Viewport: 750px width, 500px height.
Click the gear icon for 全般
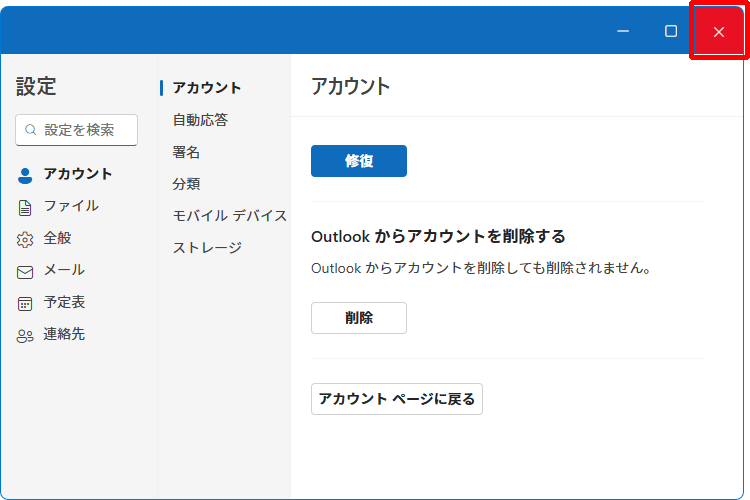tap(25, 239)
